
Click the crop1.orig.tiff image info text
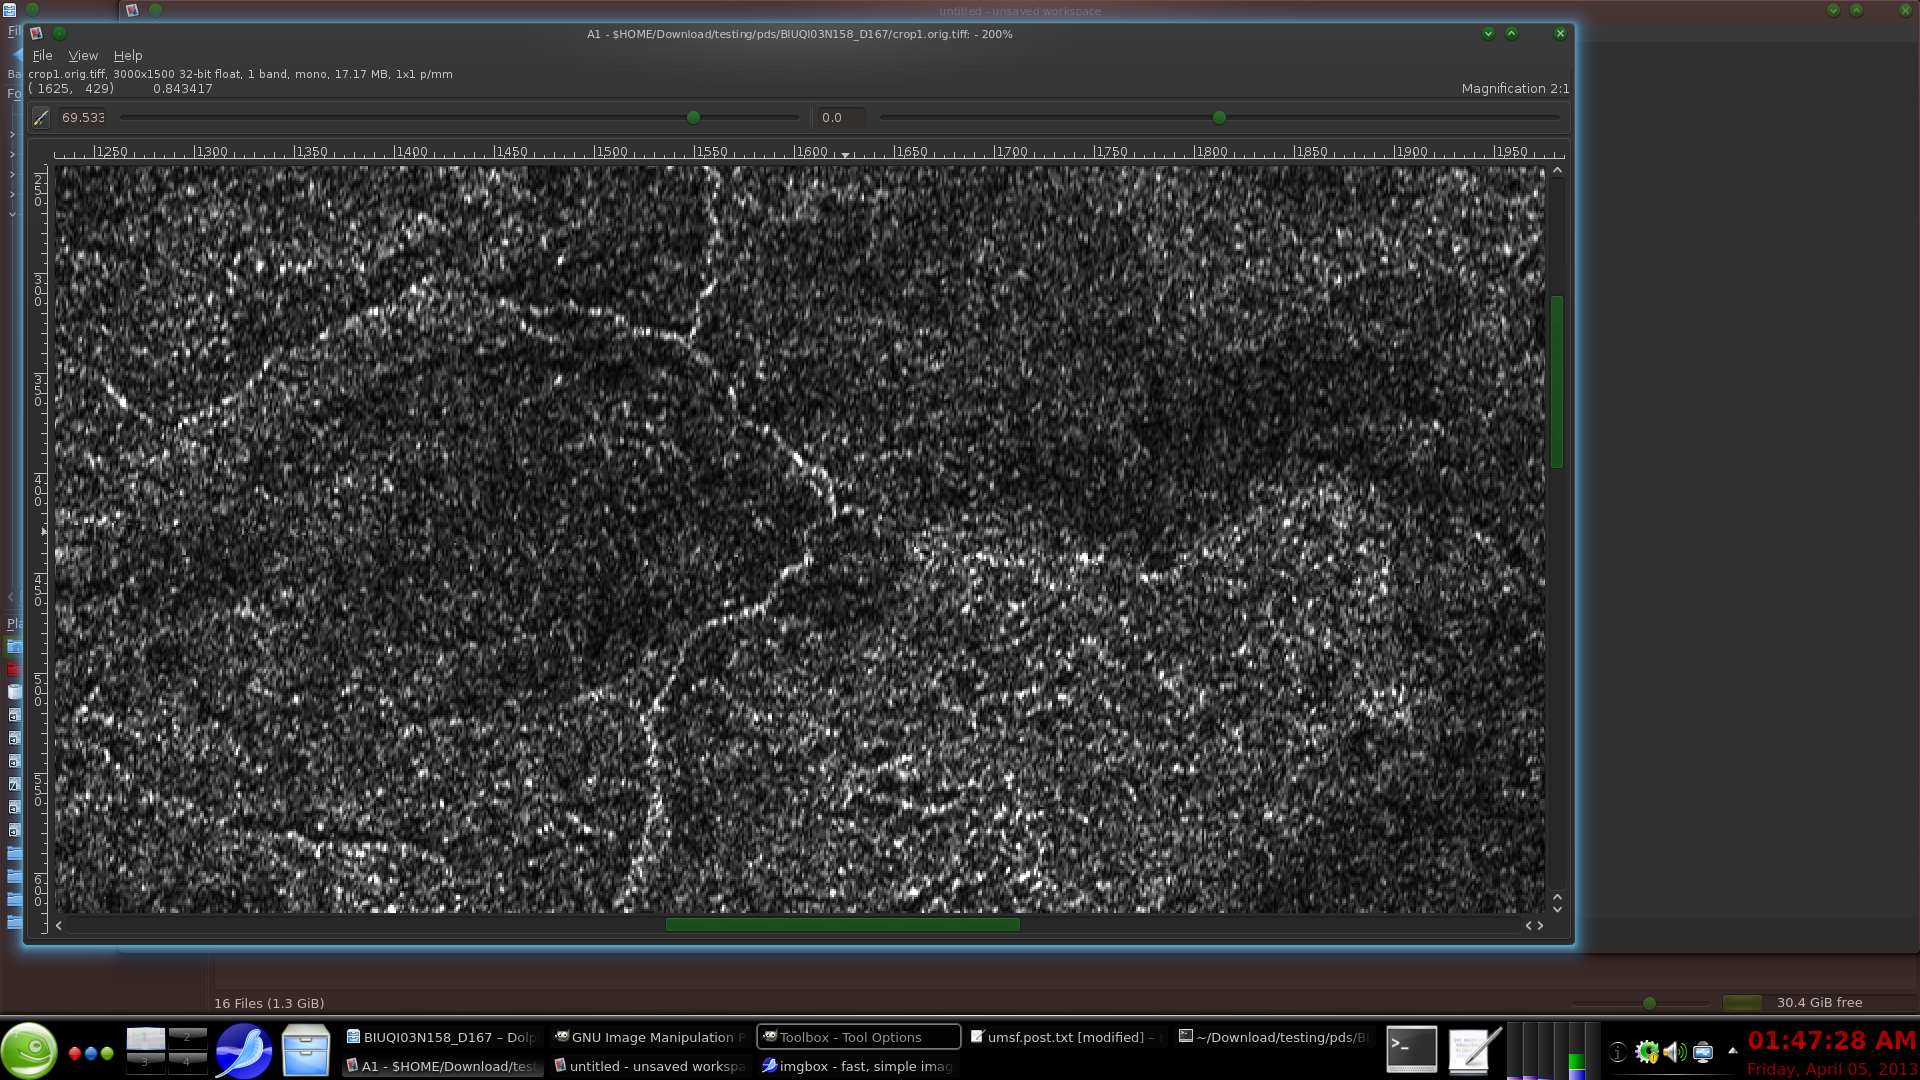click(x=240, y=74)
